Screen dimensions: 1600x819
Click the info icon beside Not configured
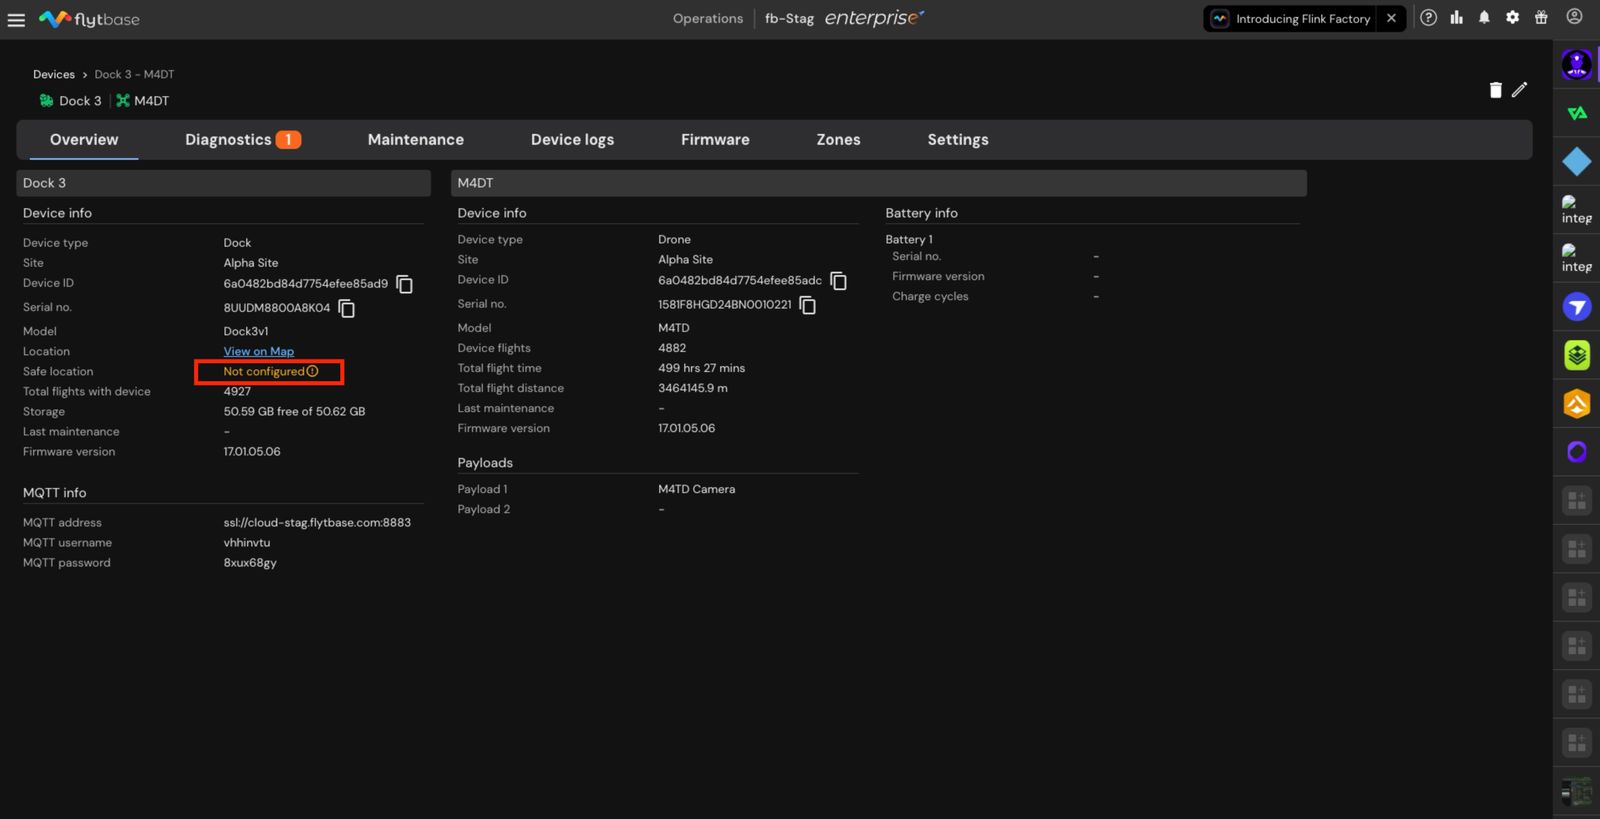(312, 371)
